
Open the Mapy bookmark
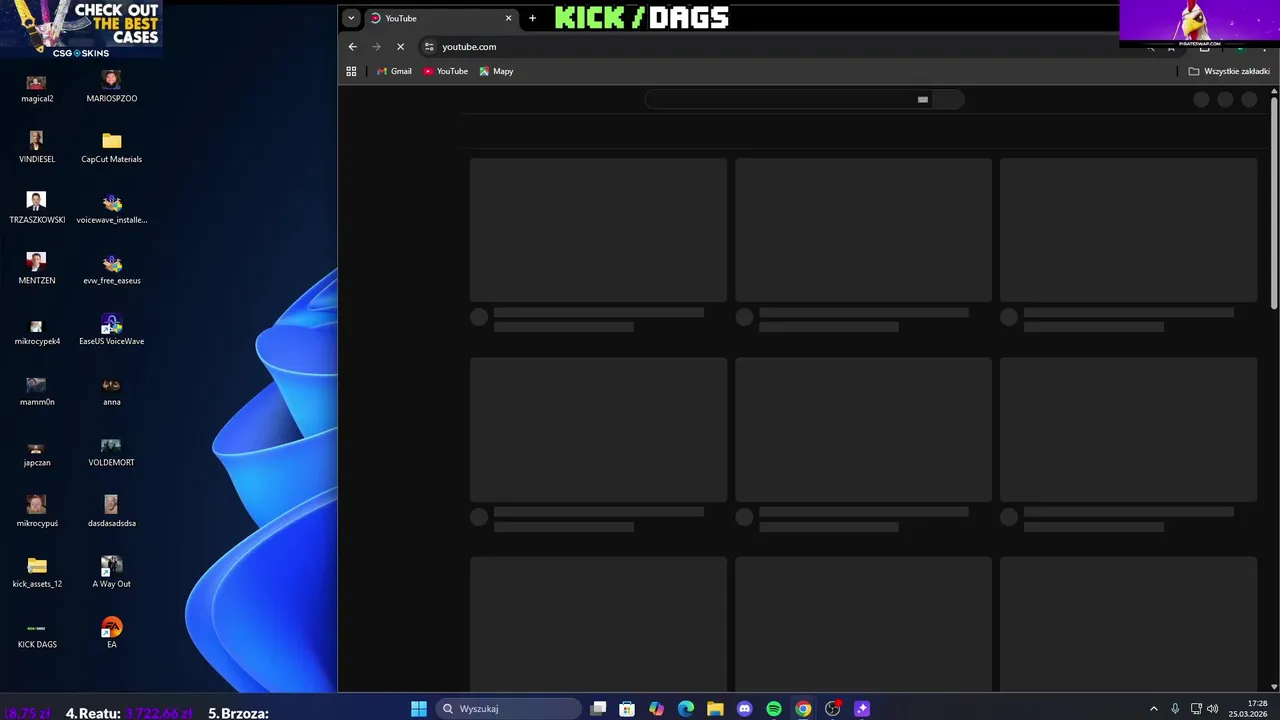(496, 71)
